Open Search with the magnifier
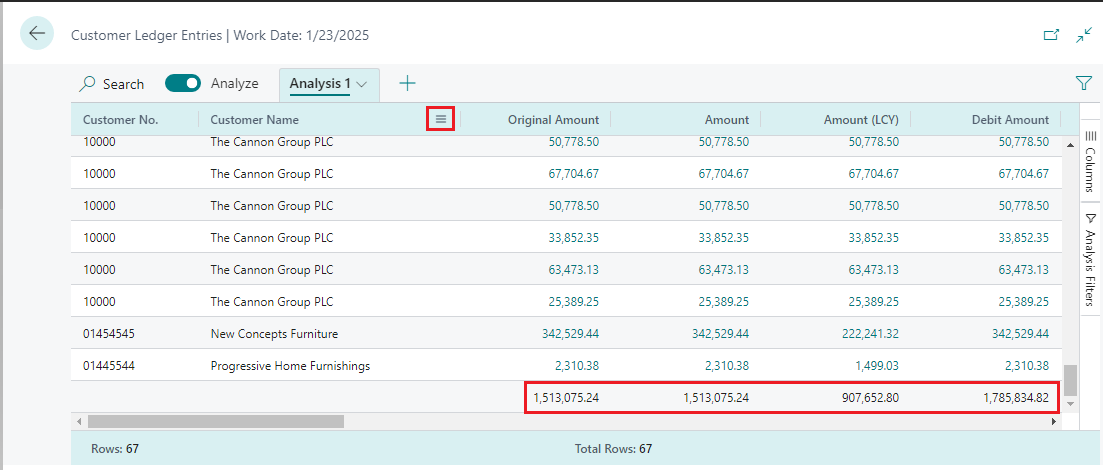The width and height of the screenshot is (1103, 470). pos(111,84)
